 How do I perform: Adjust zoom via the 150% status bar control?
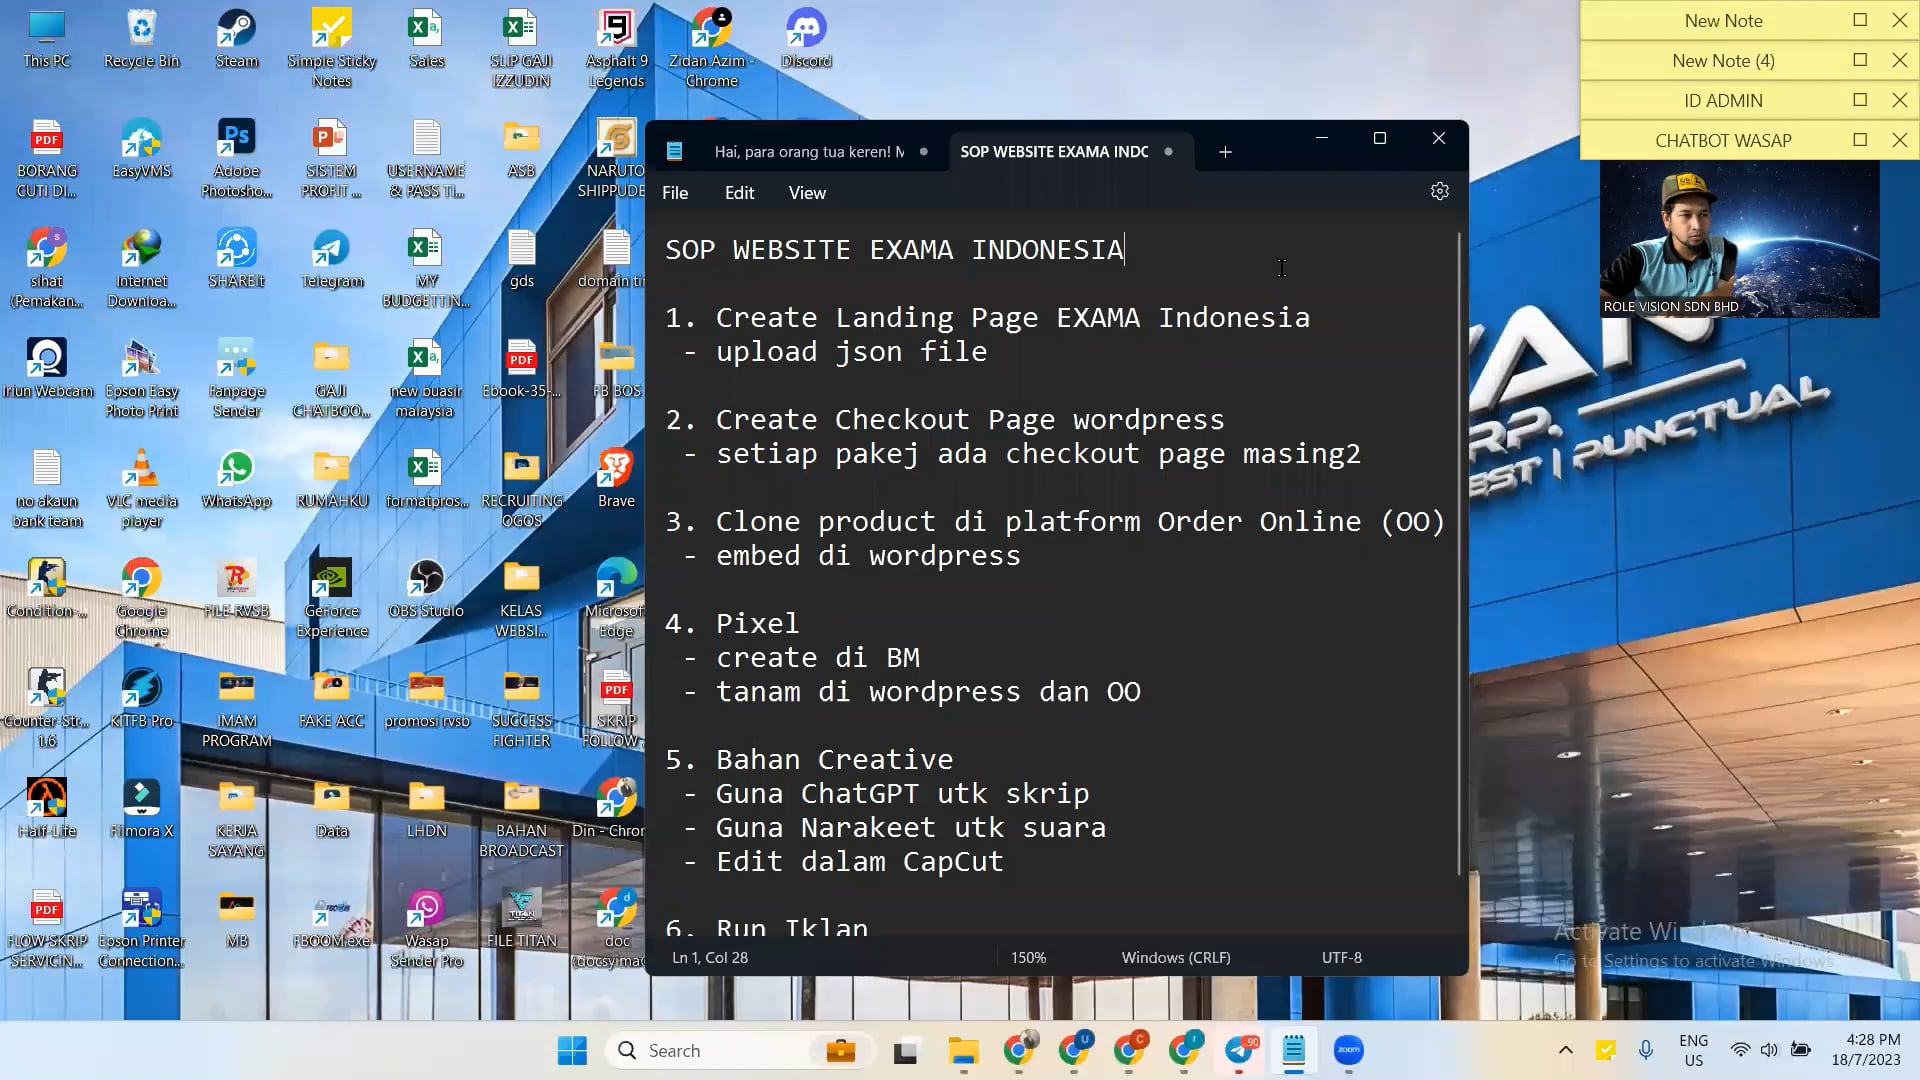[x=1028, y=957]
